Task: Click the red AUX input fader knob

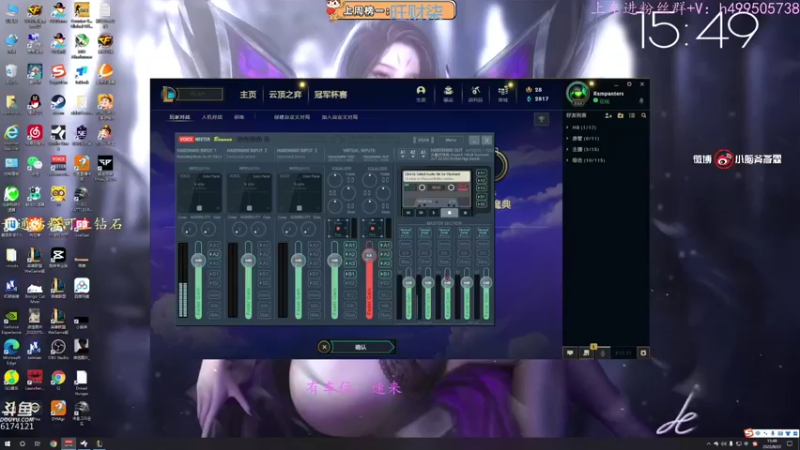Action: tap(369, 255)
